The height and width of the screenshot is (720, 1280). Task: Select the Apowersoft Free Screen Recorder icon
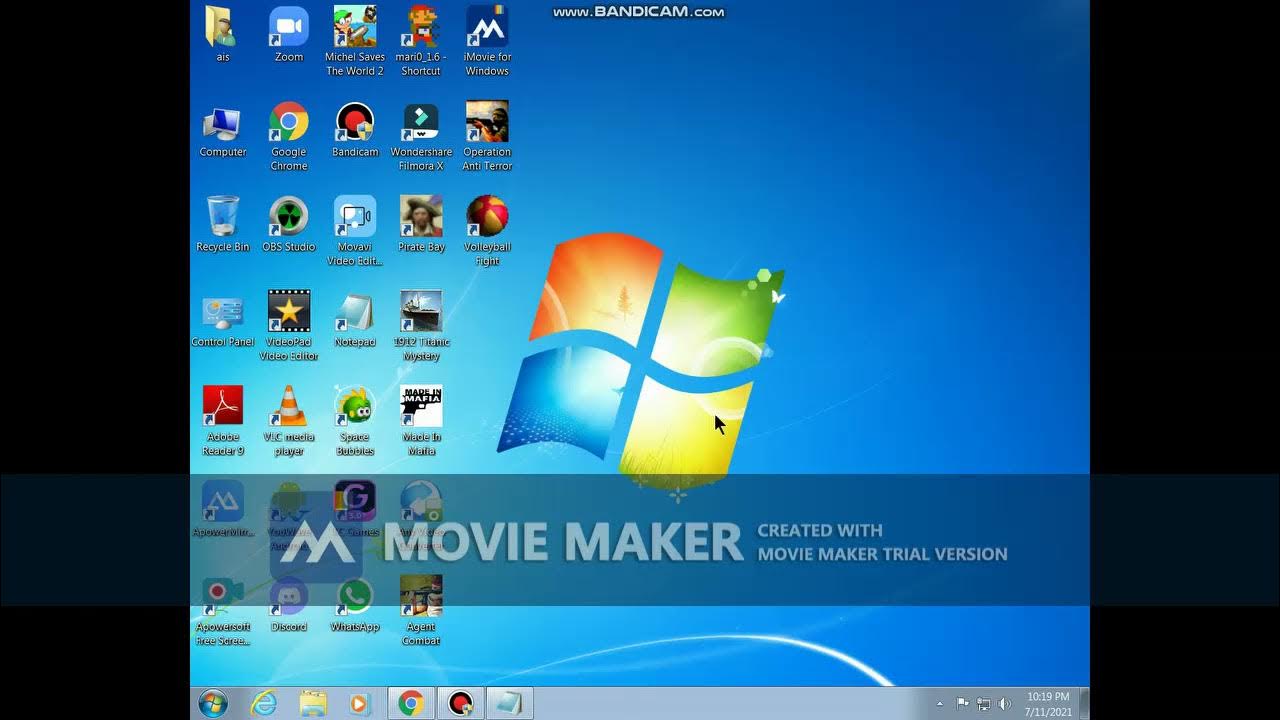tap(222, 612)
